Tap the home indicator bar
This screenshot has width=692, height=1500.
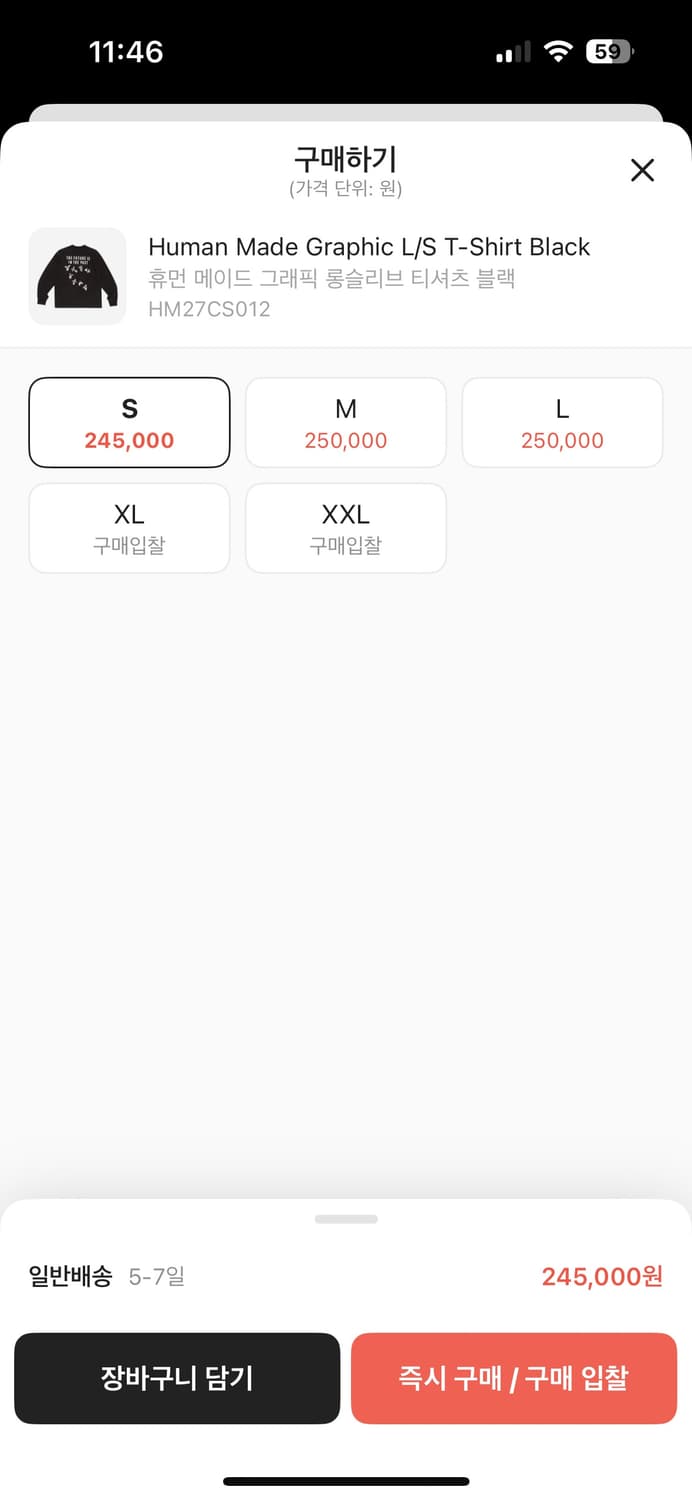346,1481
